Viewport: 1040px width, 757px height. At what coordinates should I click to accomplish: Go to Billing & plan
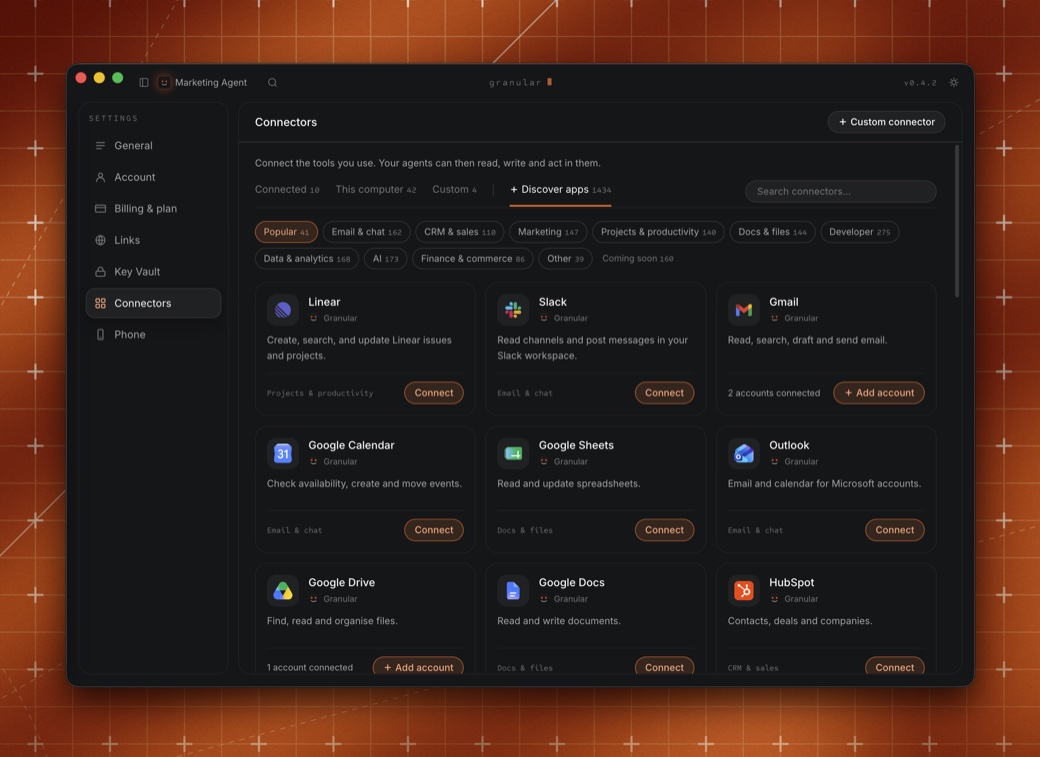coord(153,208)
